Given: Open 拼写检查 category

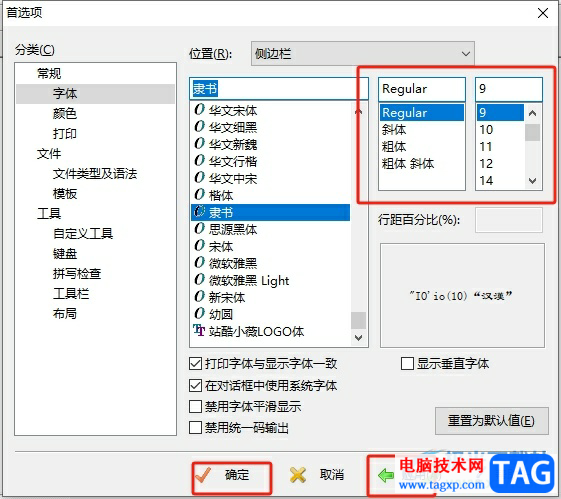Looking at the screenshot, I should click(77, 274).
